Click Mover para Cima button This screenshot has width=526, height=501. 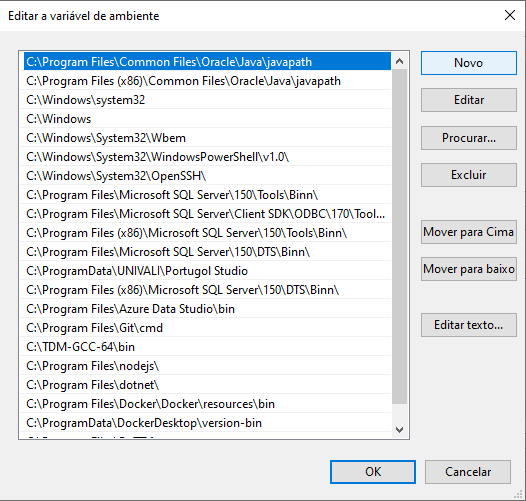click(x=469, y=232)
